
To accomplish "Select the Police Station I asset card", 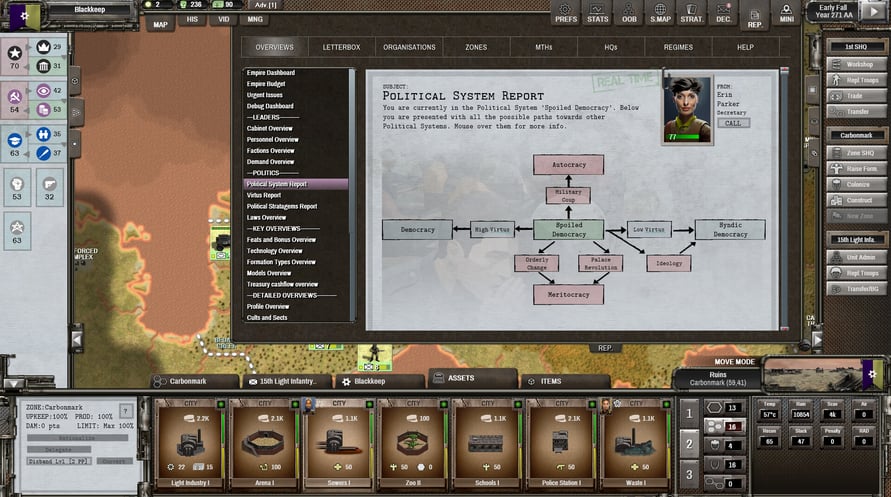I will pyautogui.click(x=560, y=443).
